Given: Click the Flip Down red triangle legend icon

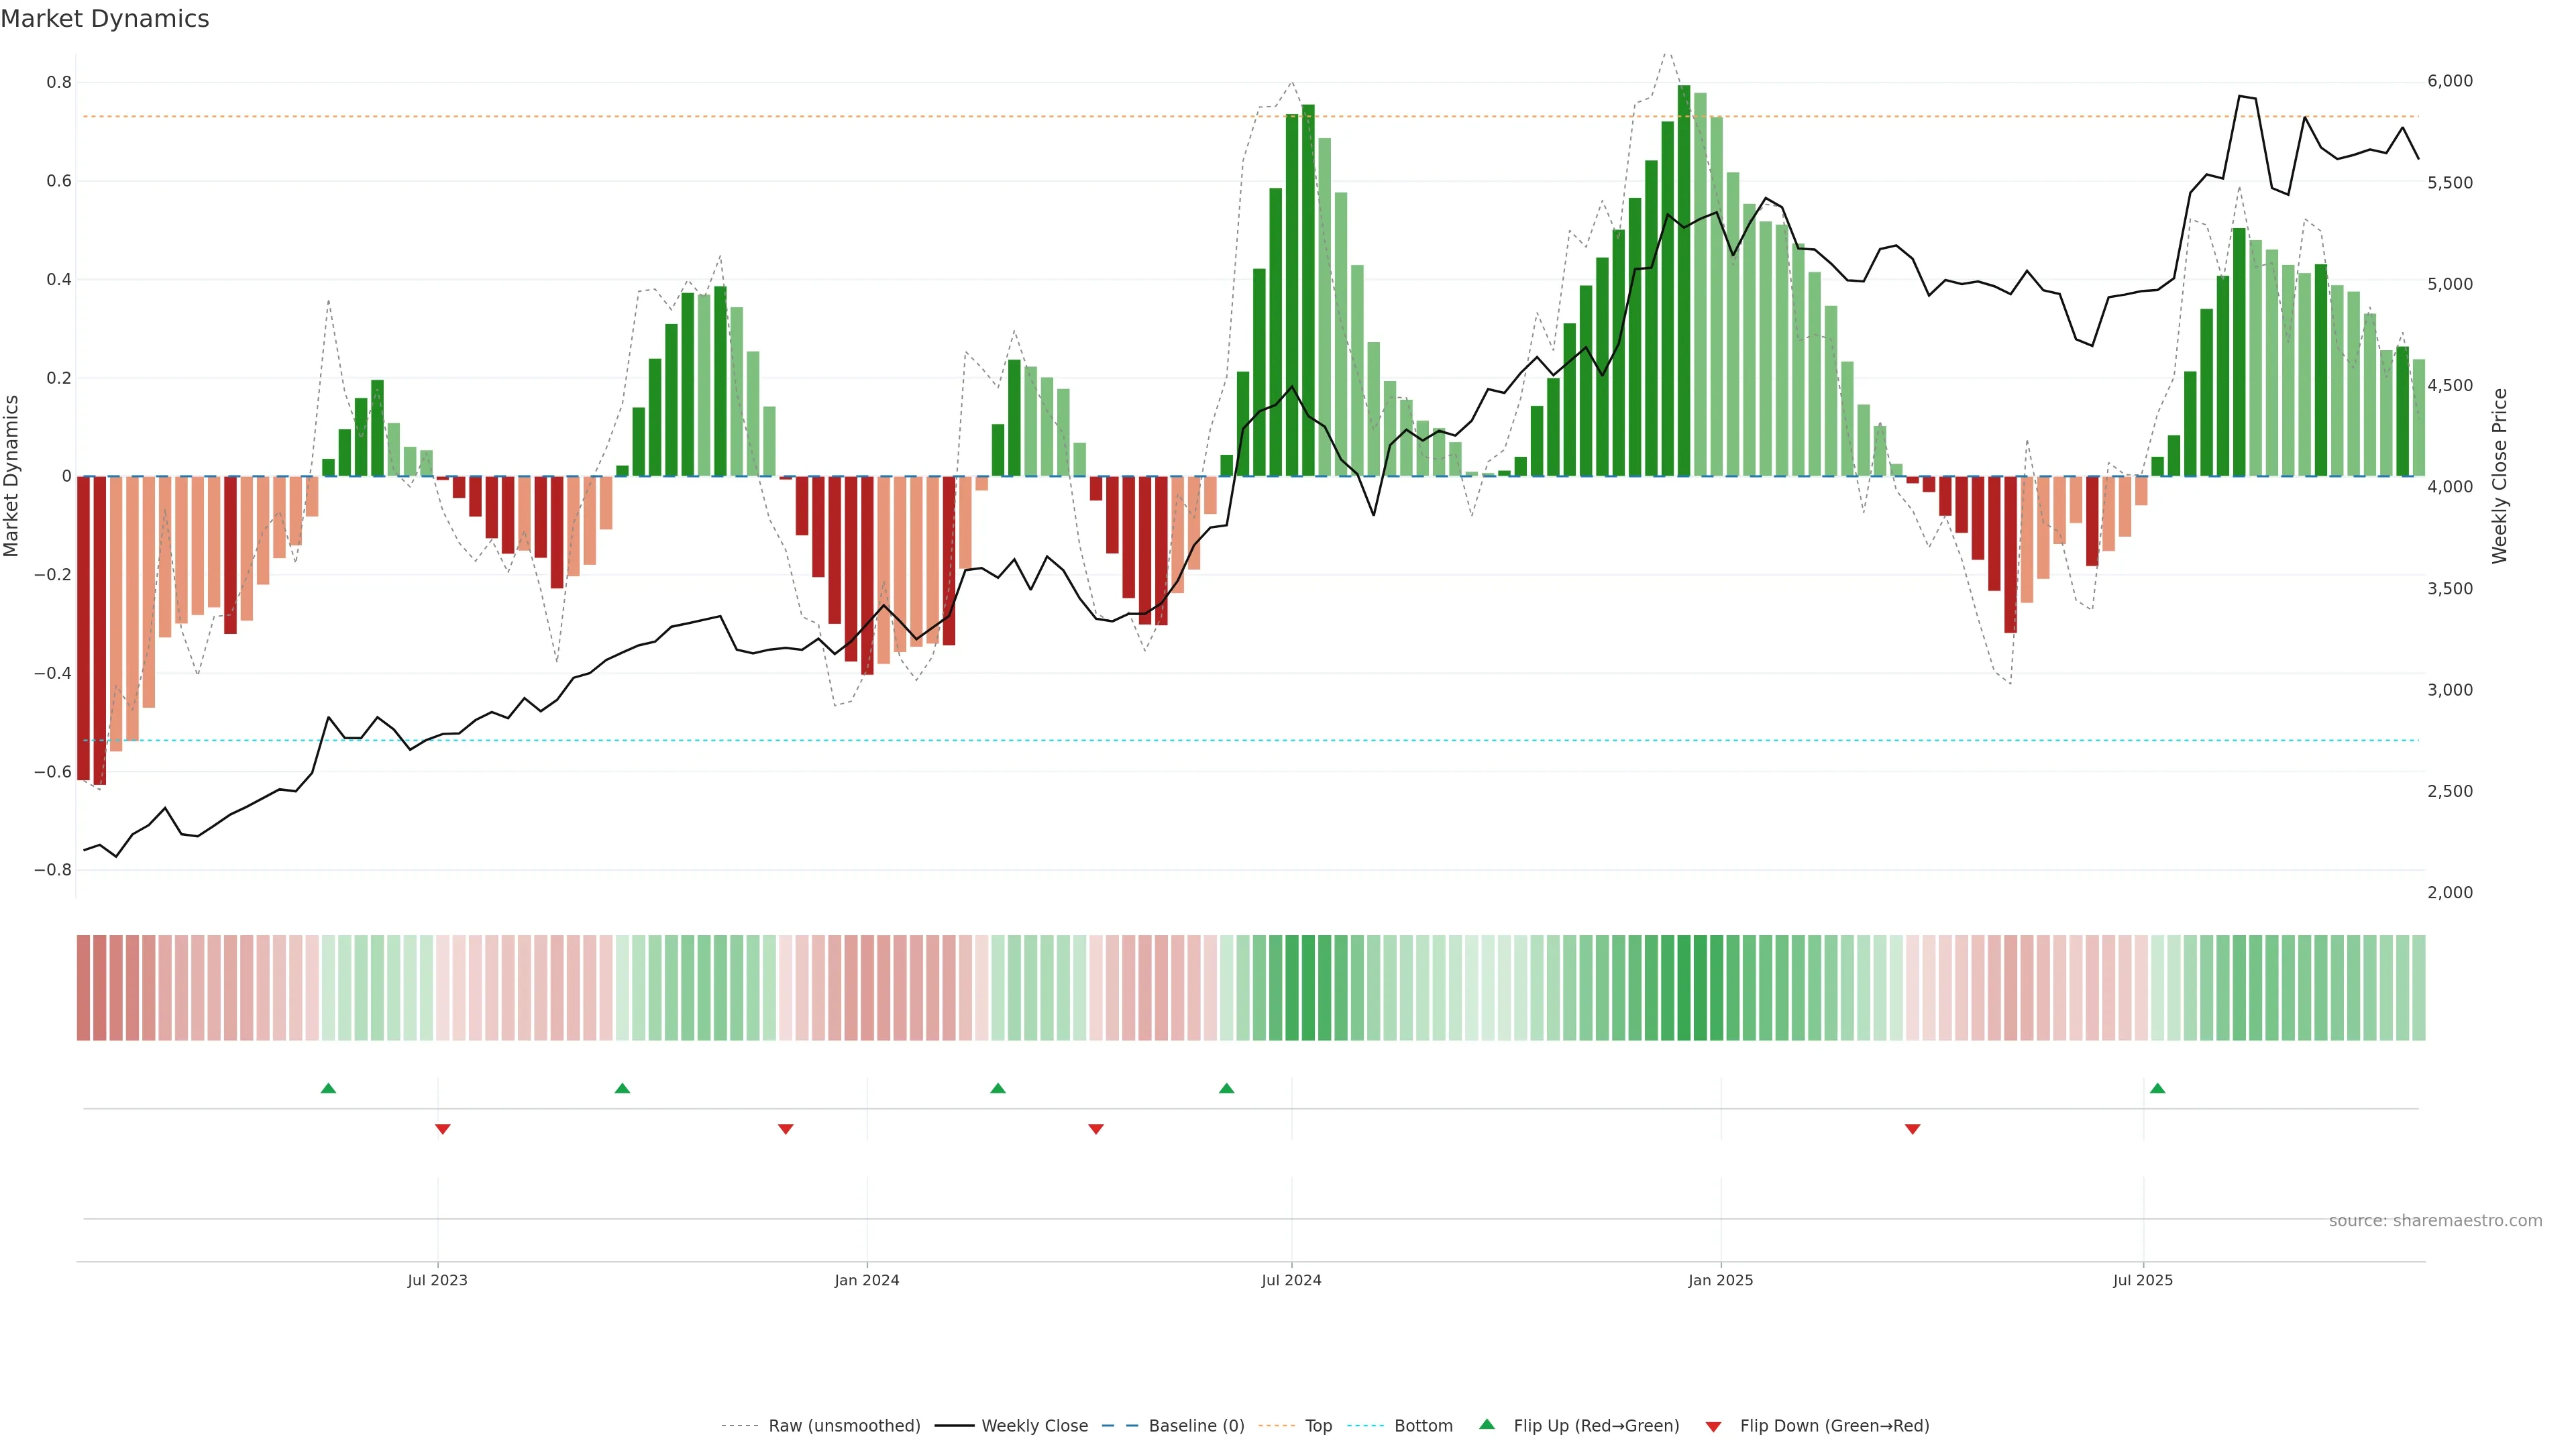Looking at the screenshot, I should click(1713, 1426).
